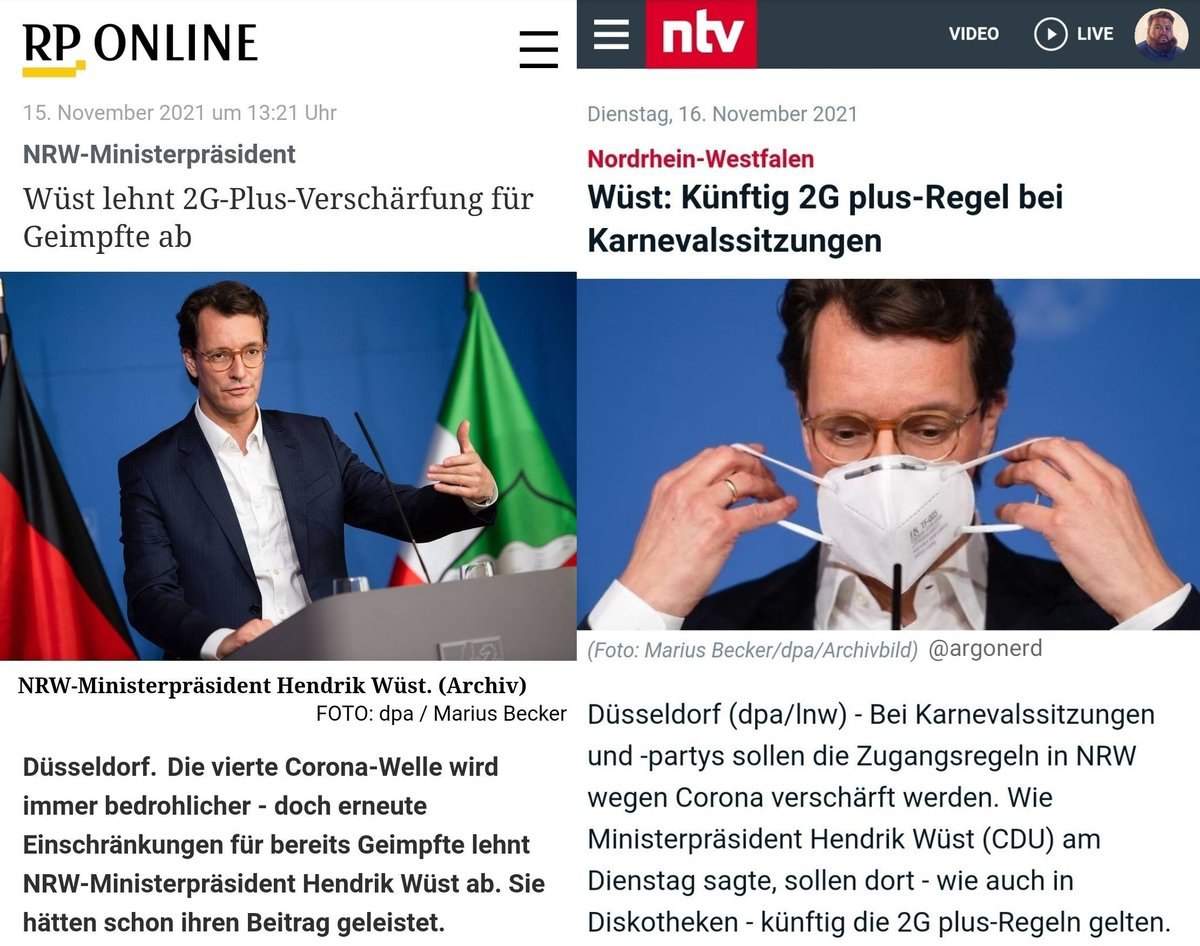Image resolution: width=1200 pixels, height=946 pixels.
Task: Click the @argonerd watermark handle
Action: click(x=985, y=649)
